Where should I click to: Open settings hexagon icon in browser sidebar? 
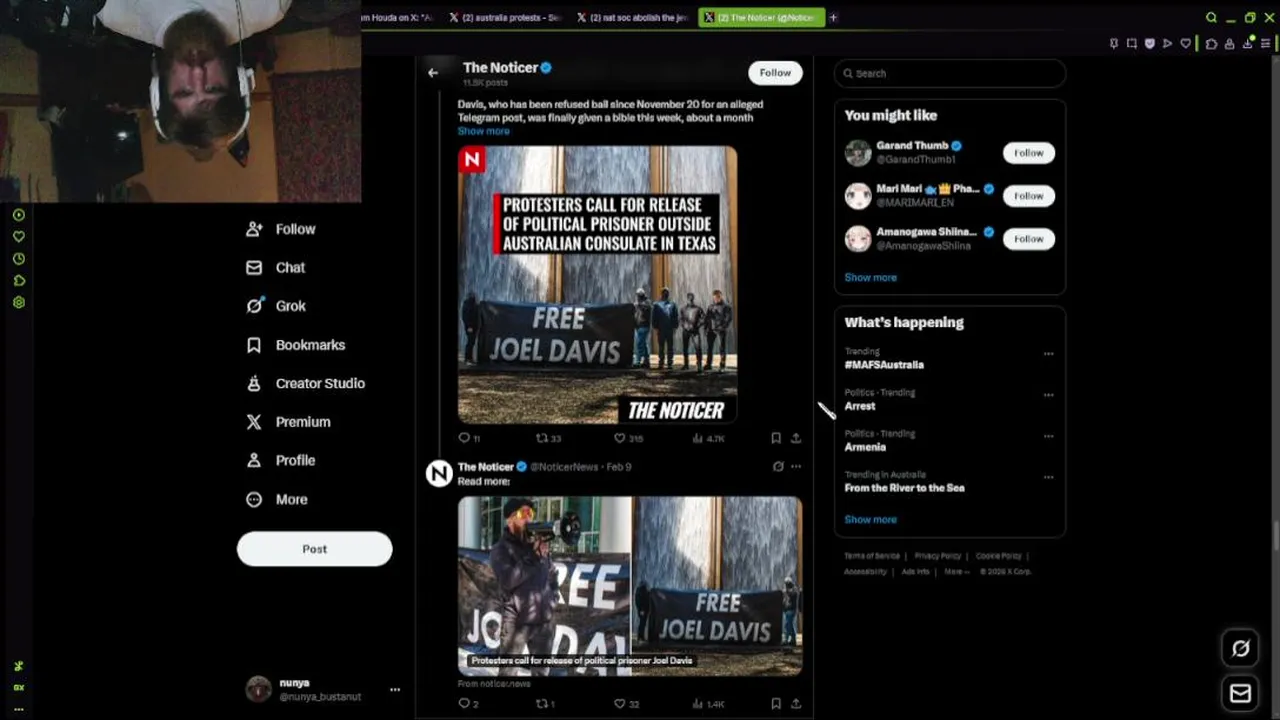[19, 303]
